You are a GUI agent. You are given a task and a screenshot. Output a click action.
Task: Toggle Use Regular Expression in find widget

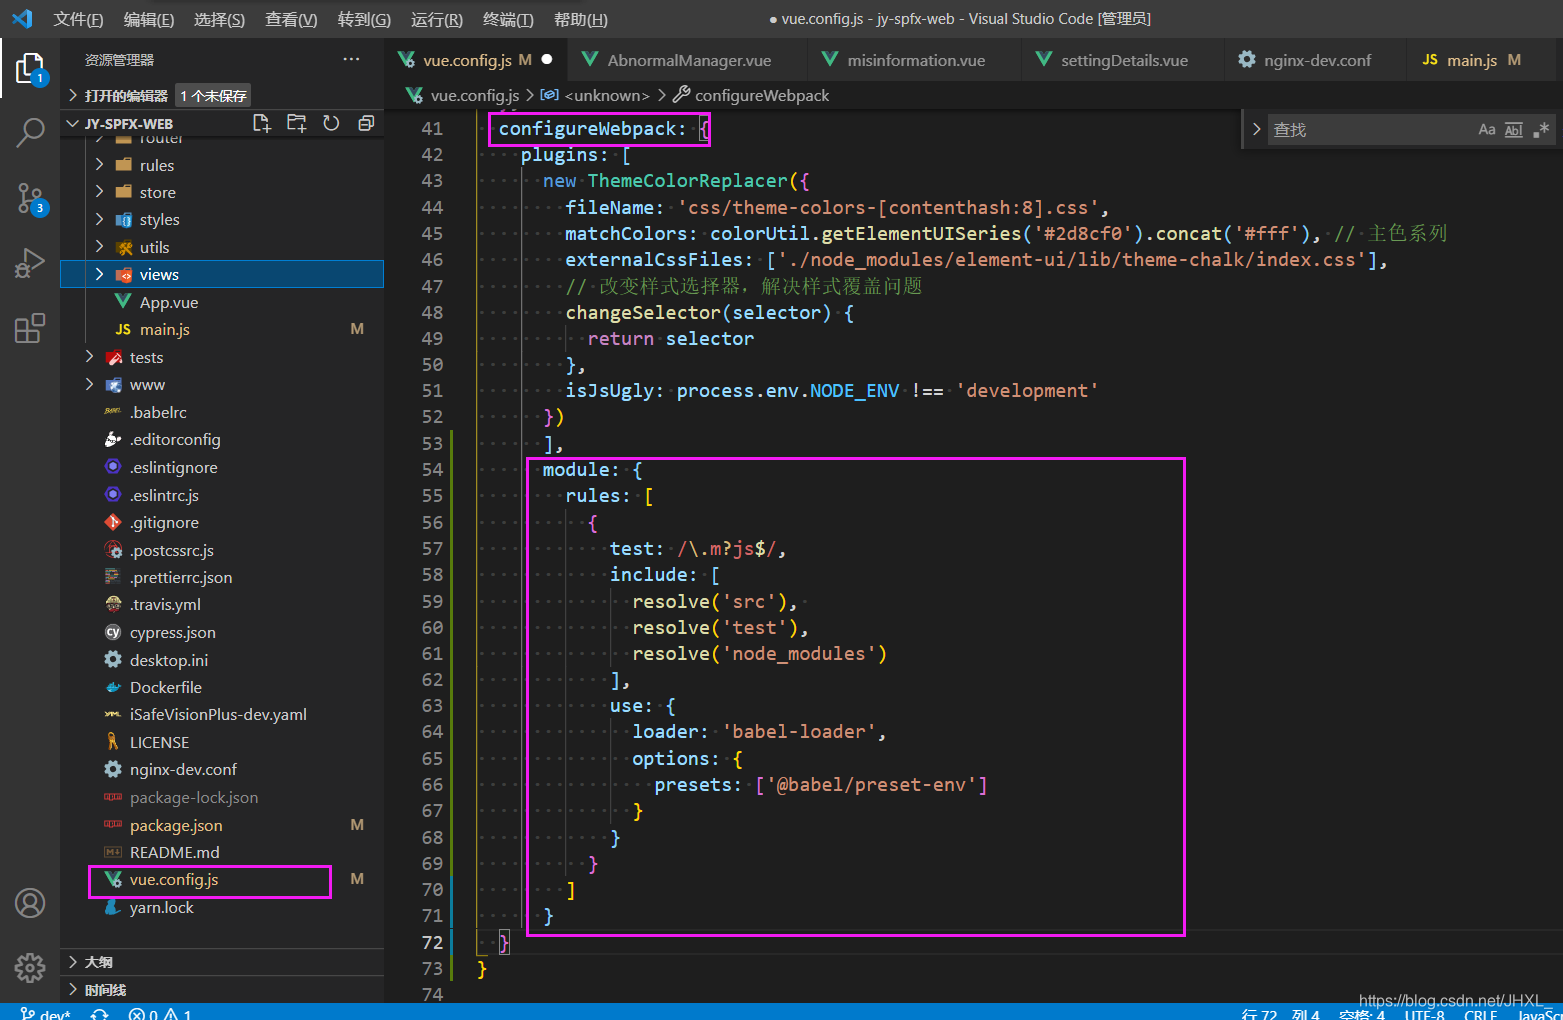pyautogui.click(x=1541, y=130)
